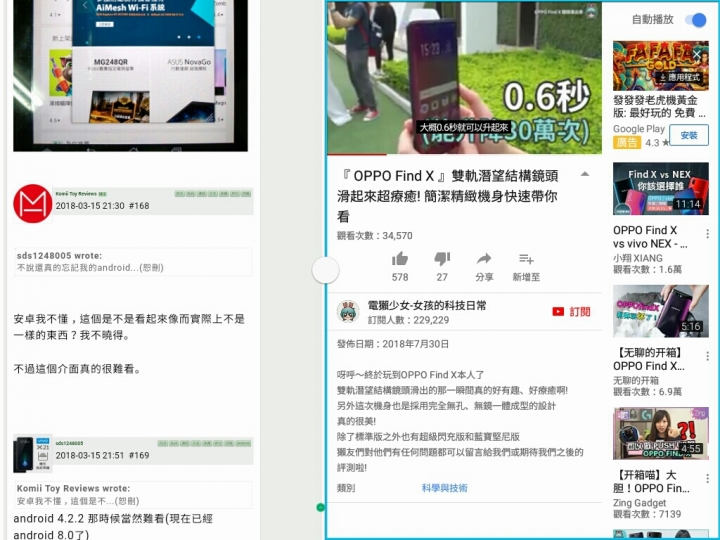Tap the OPPO Find X video player
This screenshot has height=540, width=720.
point(464,78)
